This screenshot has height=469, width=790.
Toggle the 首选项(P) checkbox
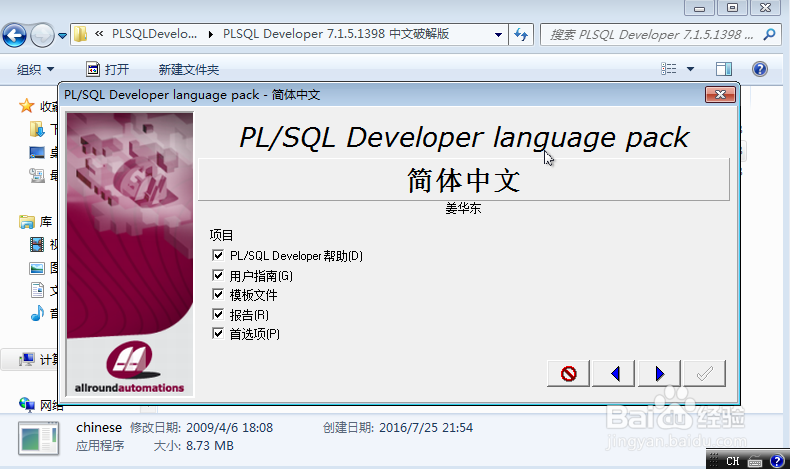pyautogui.click(x=218, y=333)
